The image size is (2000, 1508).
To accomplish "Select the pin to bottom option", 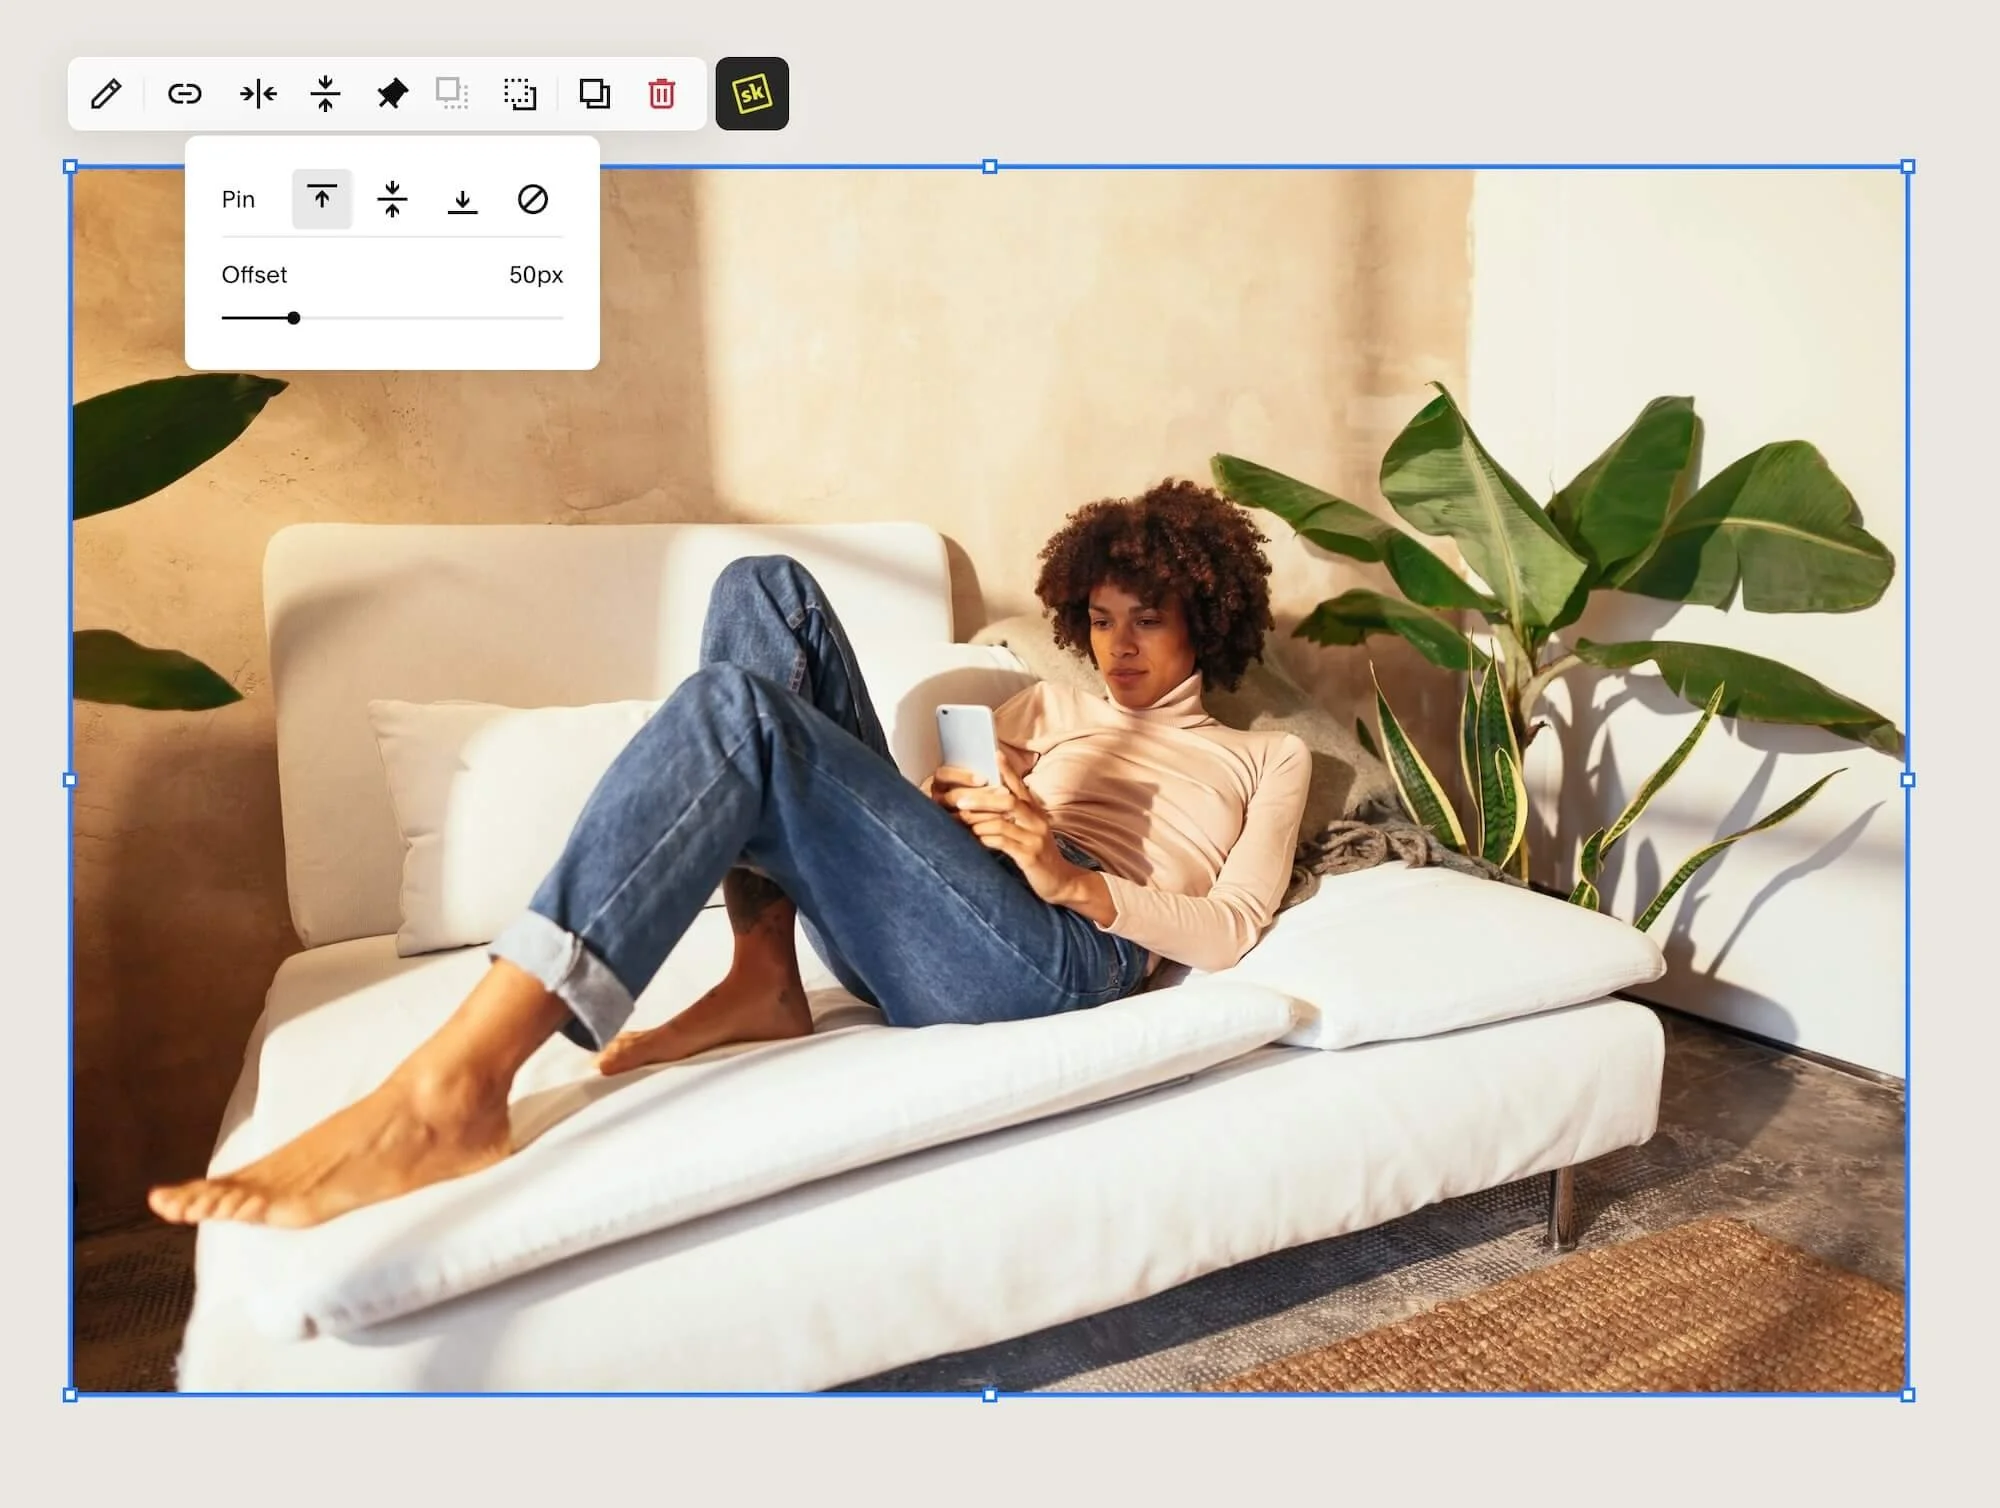I will click(x=462, y=199).
